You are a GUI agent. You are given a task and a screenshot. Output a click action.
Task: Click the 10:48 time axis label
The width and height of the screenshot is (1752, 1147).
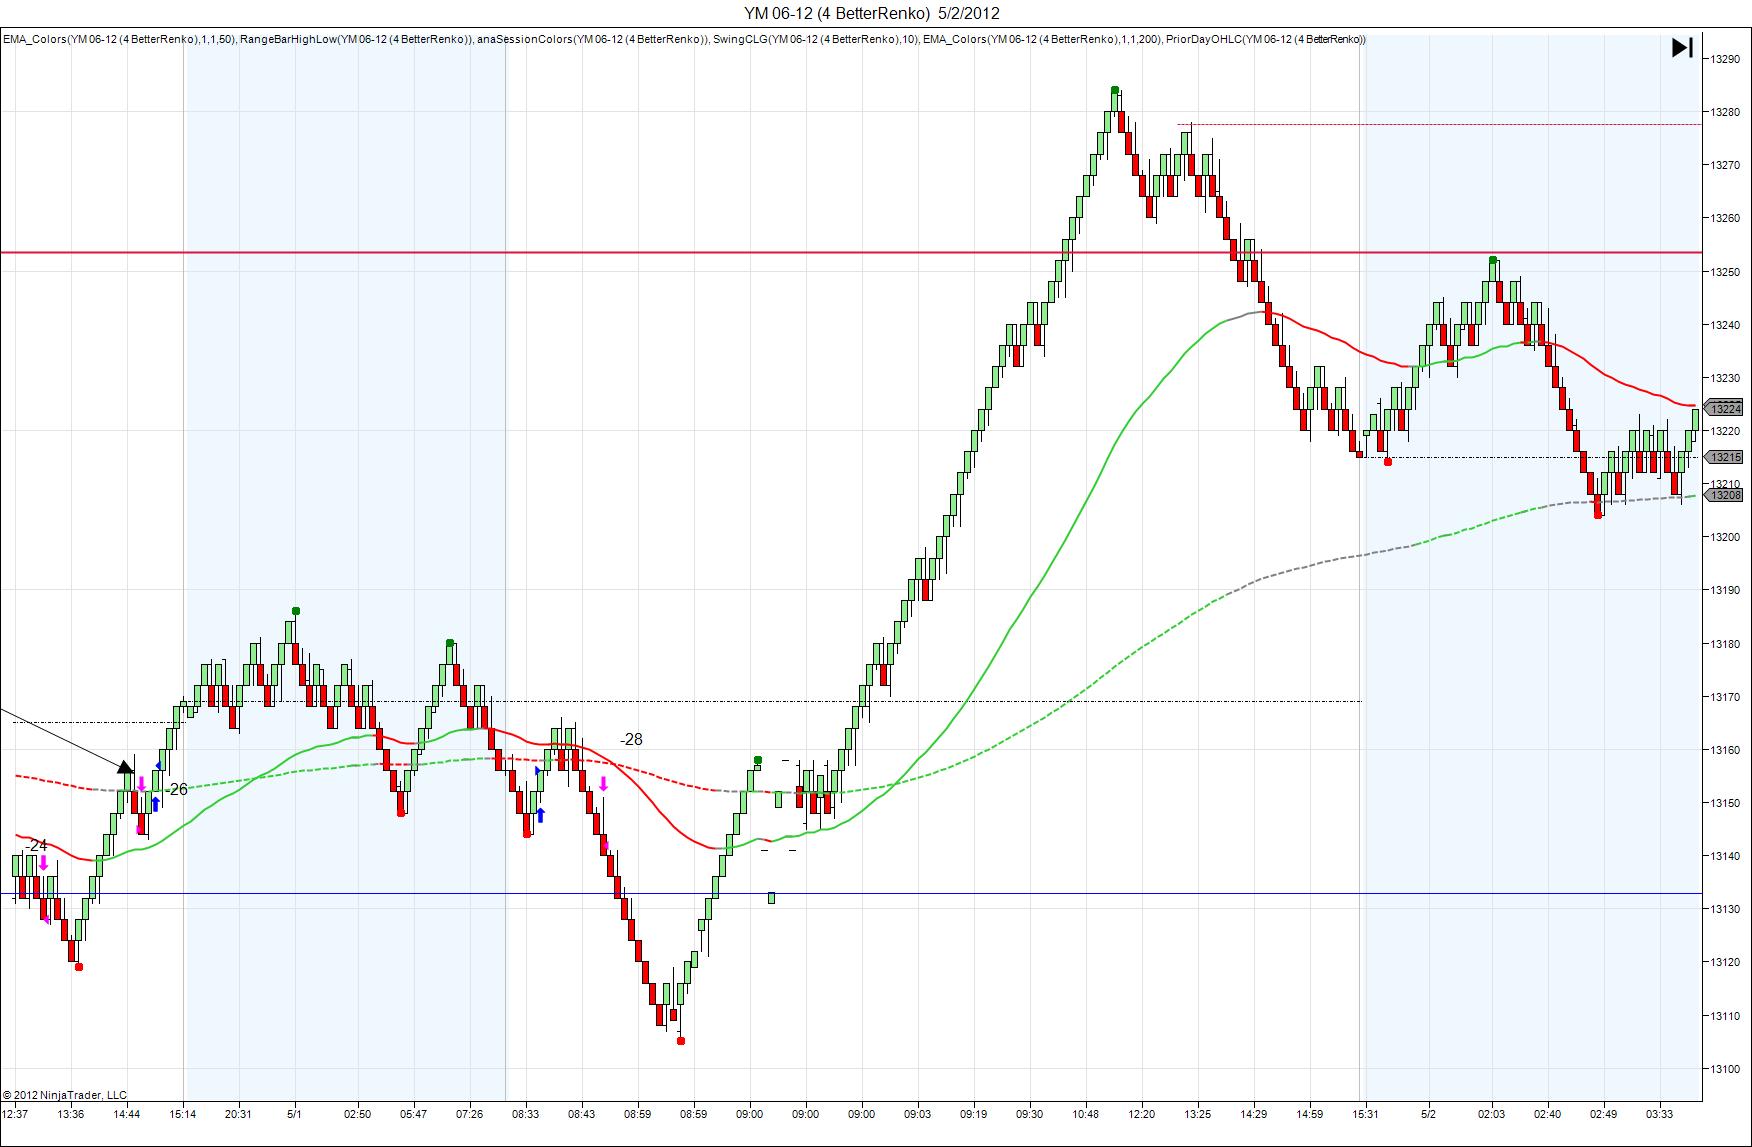[x=1085, y=1114]
